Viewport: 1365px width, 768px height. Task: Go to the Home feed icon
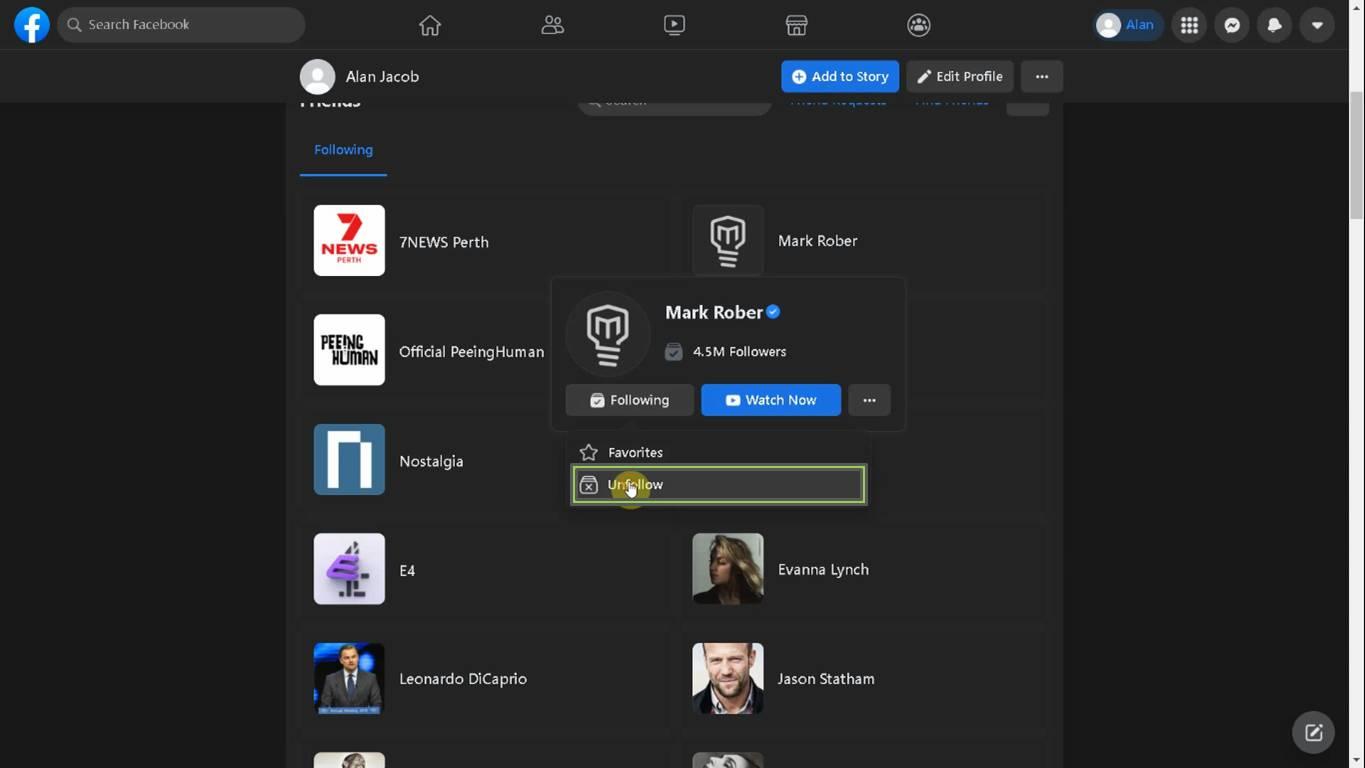click(430, 25)
